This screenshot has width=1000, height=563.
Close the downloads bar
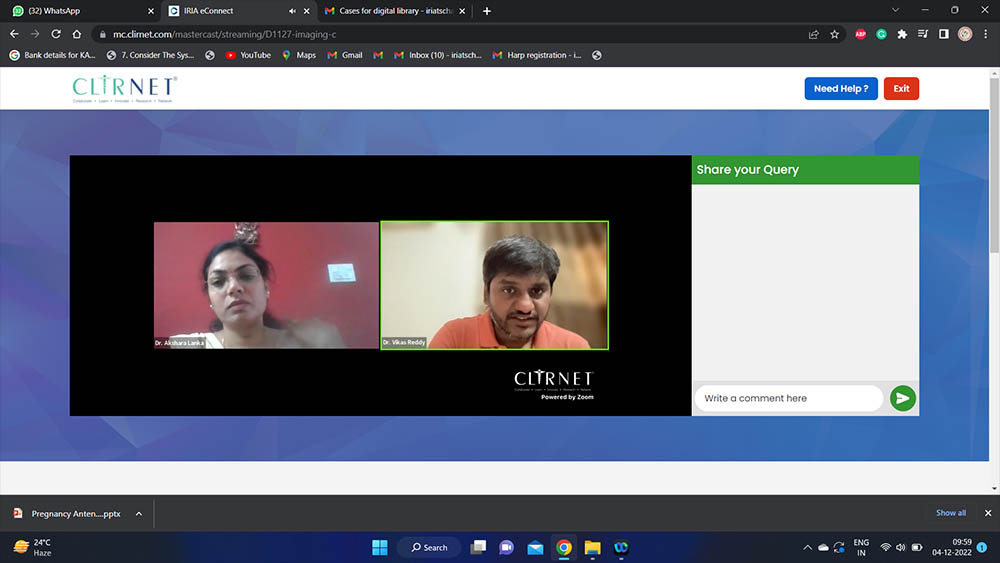988,513
